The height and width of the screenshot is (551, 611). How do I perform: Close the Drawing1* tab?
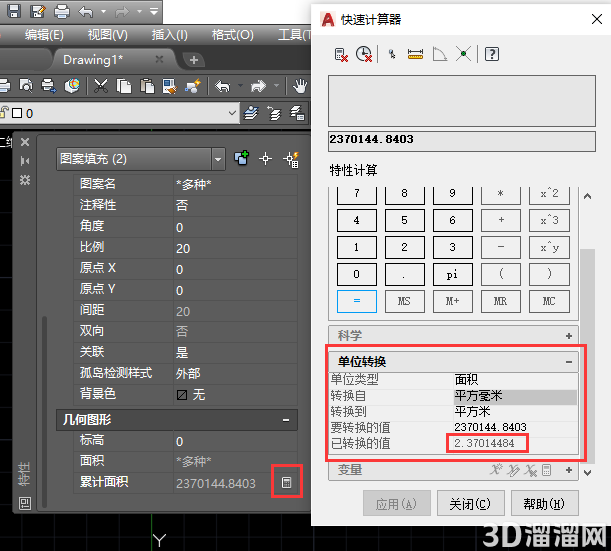coord(159,59)
